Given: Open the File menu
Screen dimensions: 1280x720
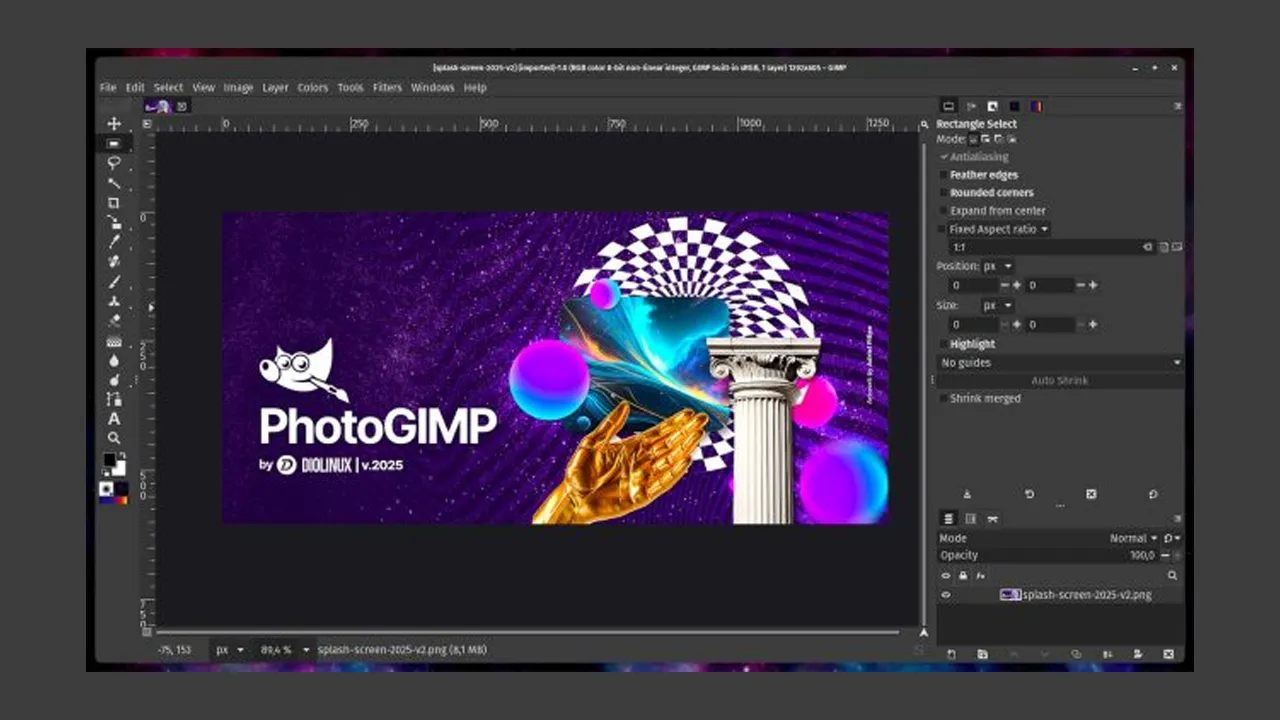Looking at the screenshot, I should 108,88.
